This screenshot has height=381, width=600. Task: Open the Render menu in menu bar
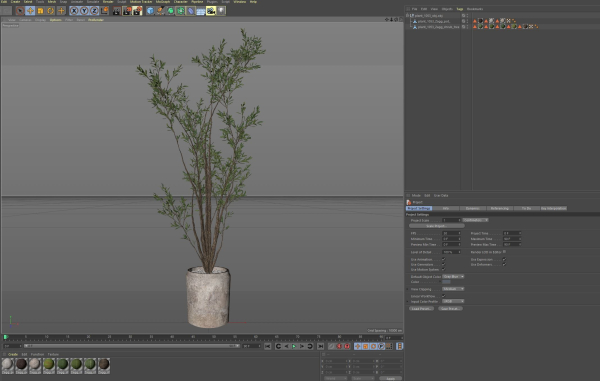(108, 2)
